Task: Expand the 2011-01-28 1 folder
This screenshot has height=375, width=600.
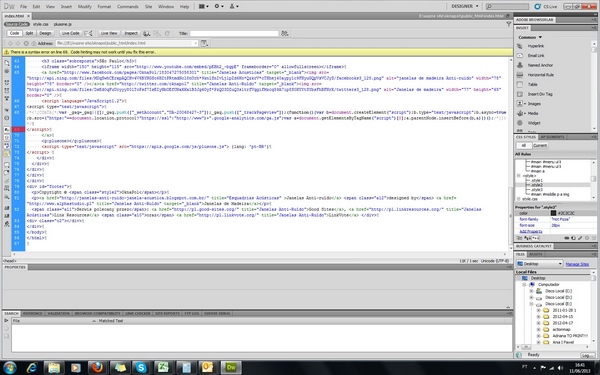Action: [x=538, y=310]
